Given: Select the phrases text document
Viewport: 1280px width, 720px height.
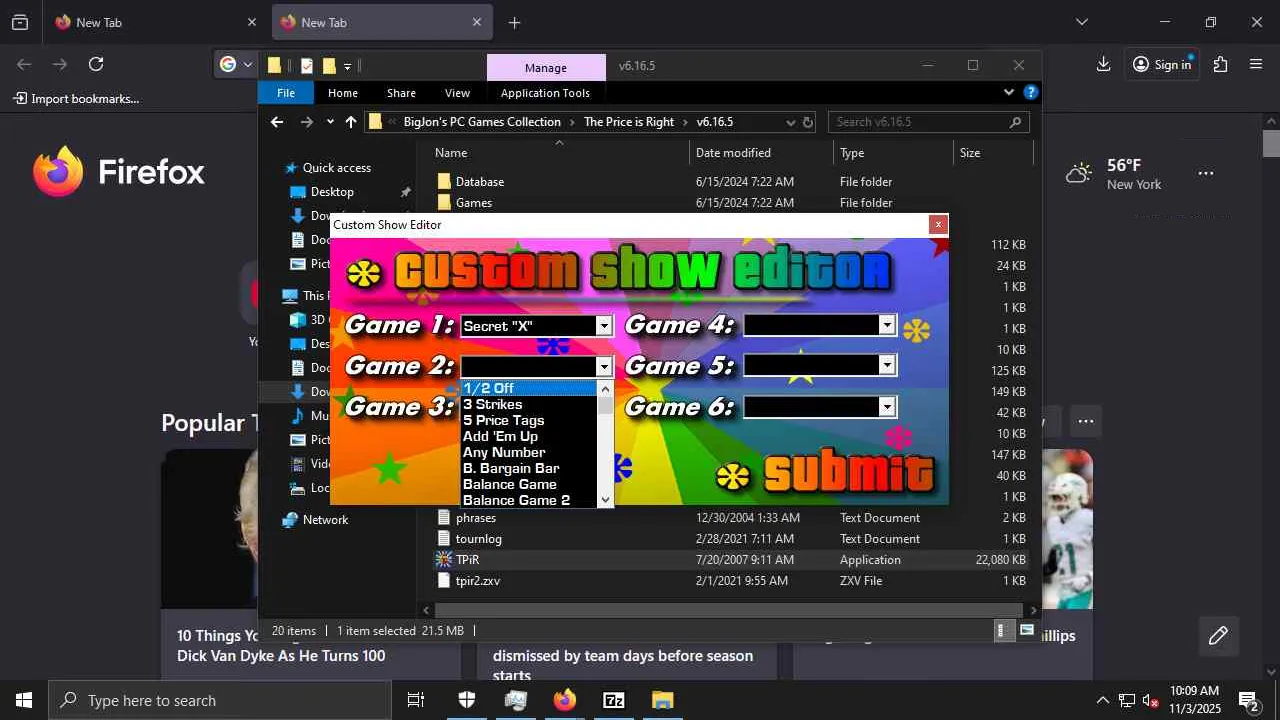Looking at the screenshot, I should click(476, 518).
